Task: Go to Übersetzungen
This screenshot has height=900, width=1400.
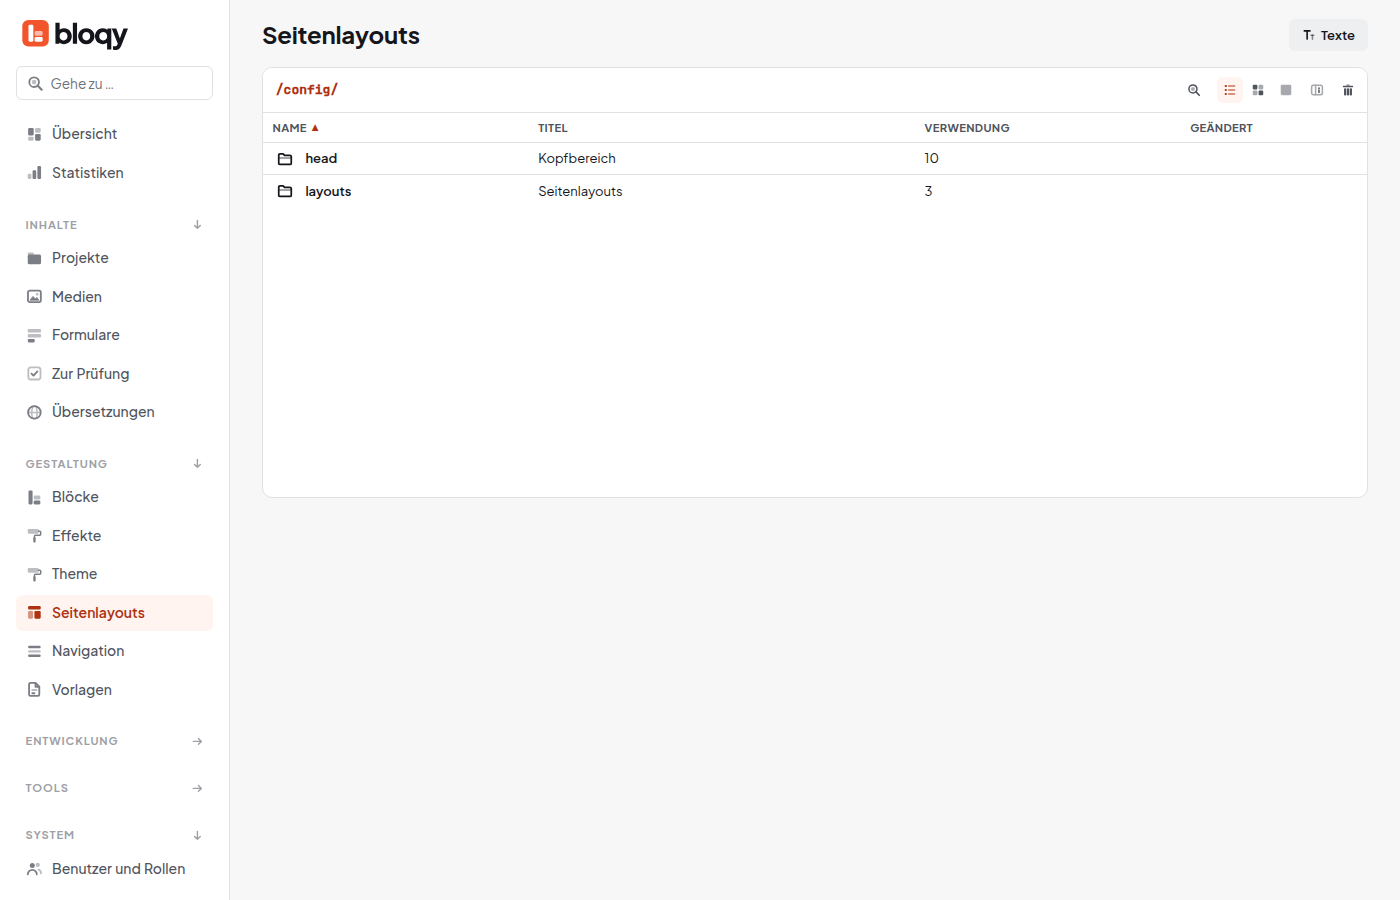Action: (x=114, y=412)
